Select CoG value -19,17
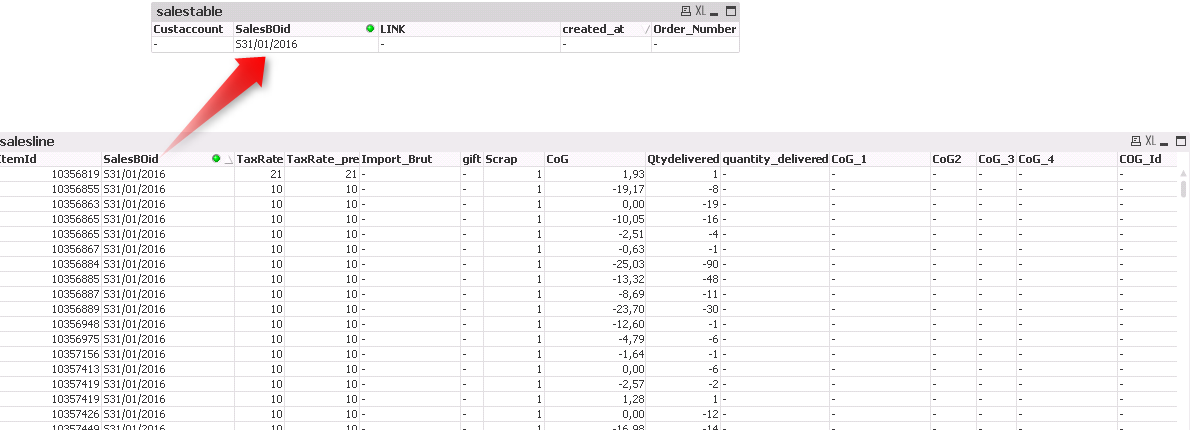 tap(628, 189)
